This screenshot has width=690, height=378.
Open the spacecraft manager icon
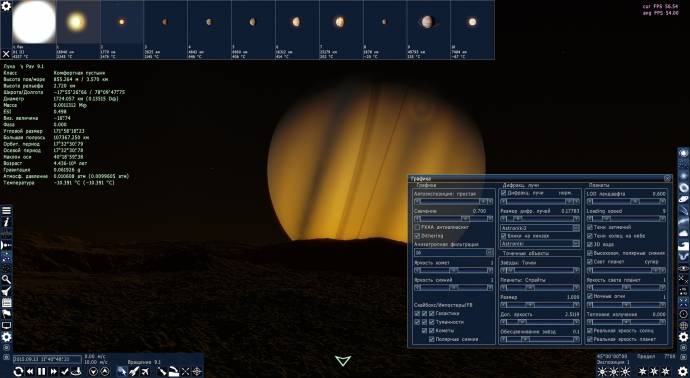(x=6, y=291)
